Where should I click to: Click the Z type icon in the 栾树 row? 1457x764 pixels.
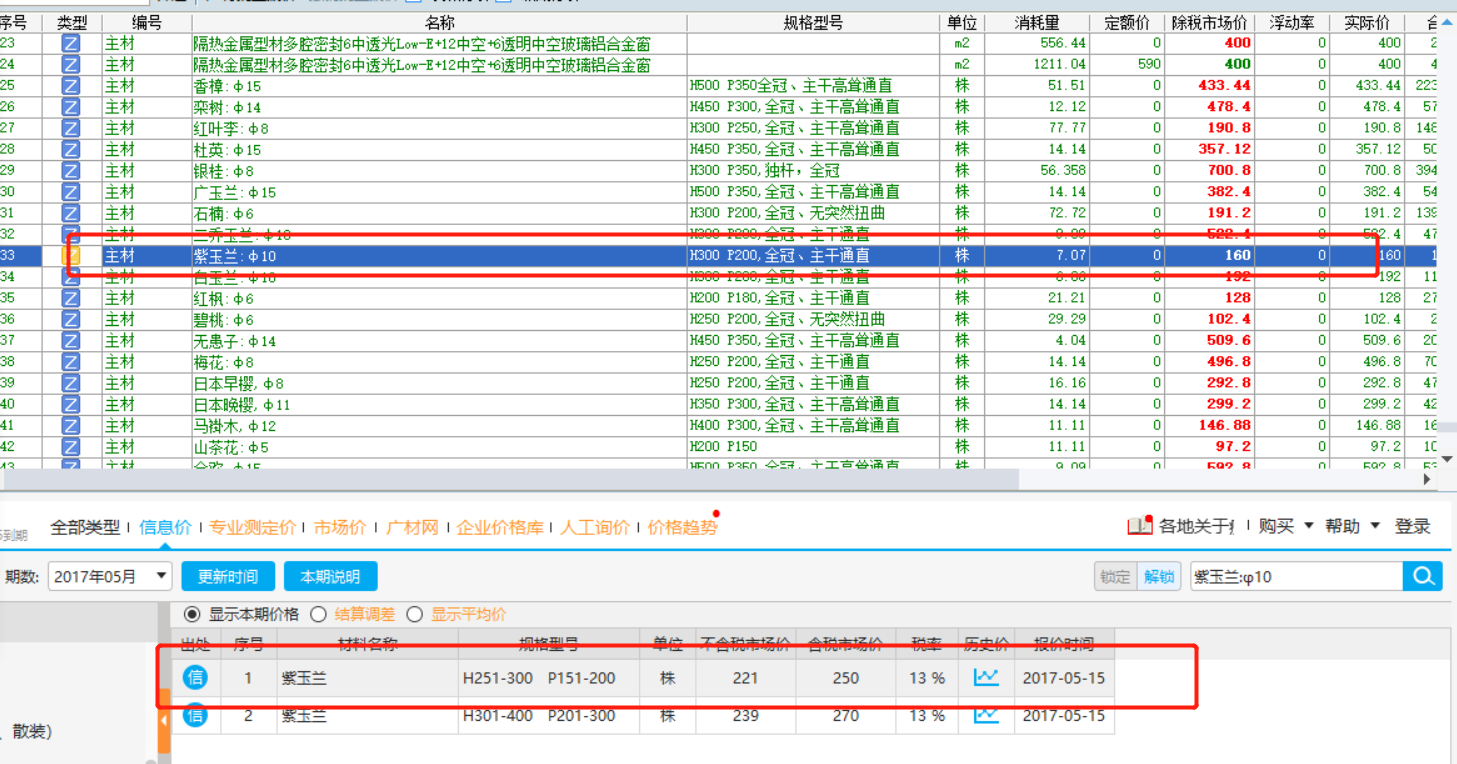pos(71,107)
